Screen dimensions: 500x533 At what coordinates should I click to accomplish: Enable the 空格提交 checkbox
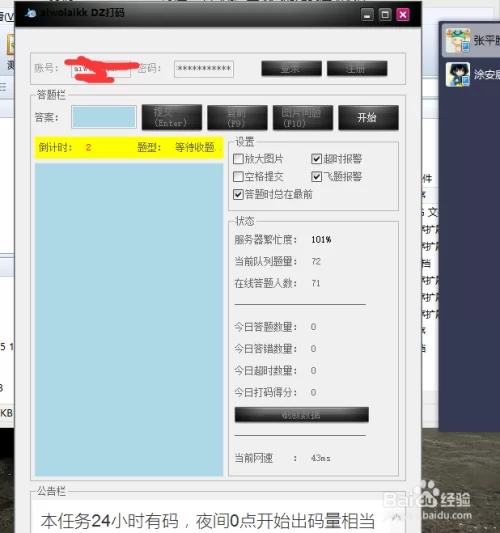238,176
